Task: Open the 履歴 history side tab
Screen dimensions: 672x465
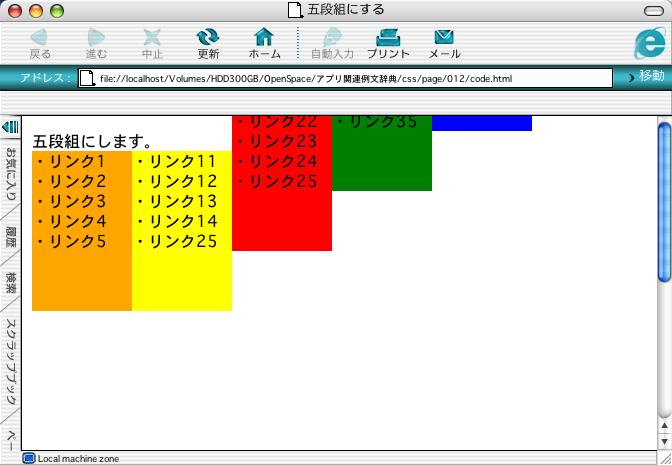Action: coord(11,237)
